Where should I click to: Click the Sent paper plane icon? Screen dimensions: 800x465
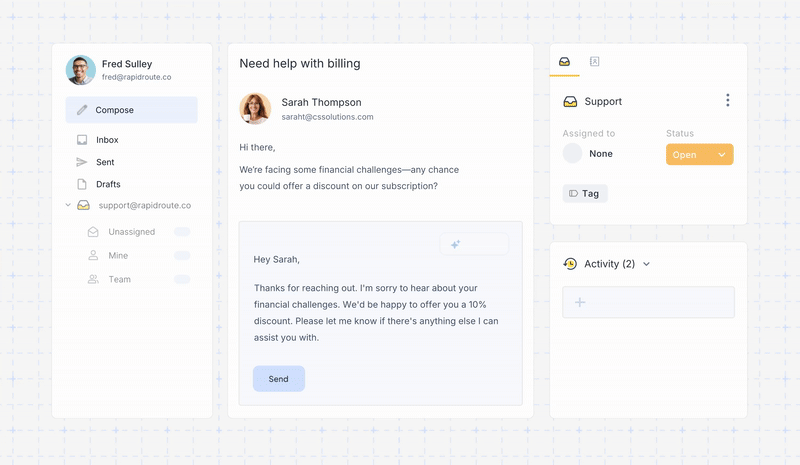(82, 162)
